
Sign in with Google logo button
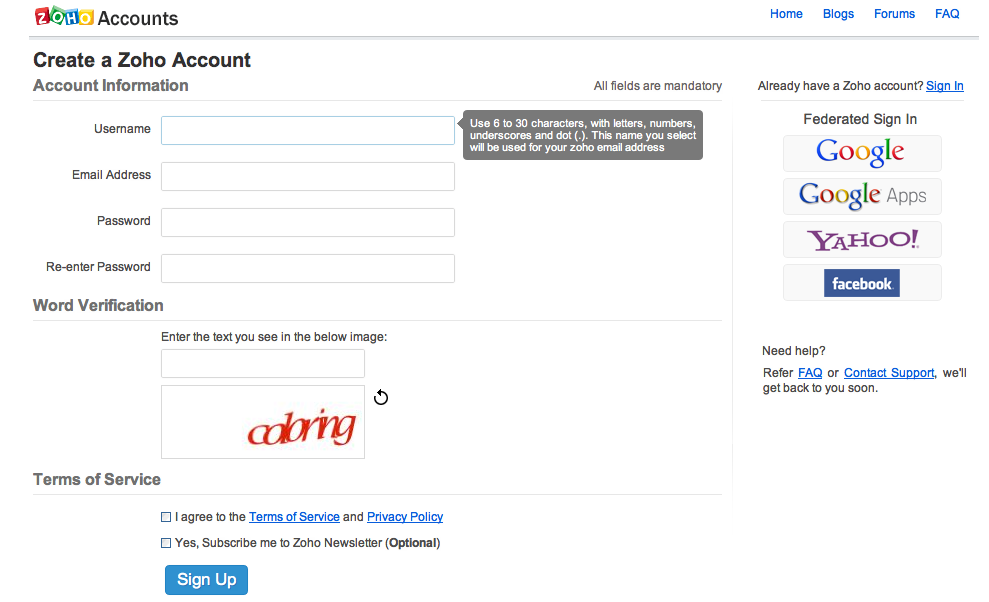(x=862, y=153)
